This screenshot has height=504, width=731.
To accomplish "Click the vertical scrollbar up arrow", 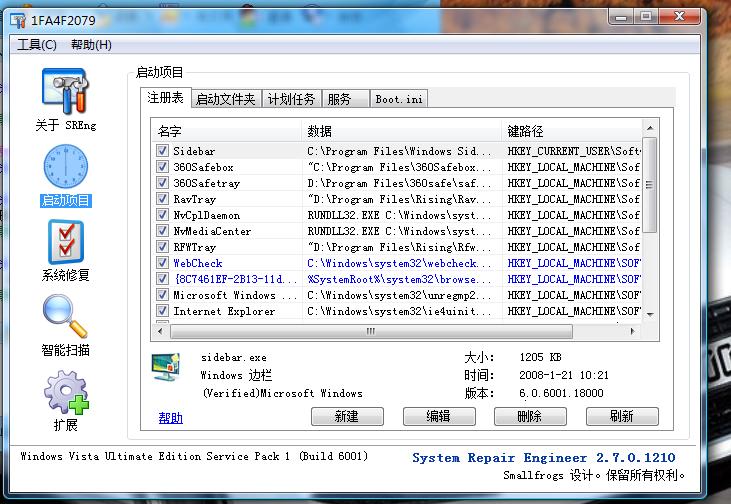I will tap(650, 127).
